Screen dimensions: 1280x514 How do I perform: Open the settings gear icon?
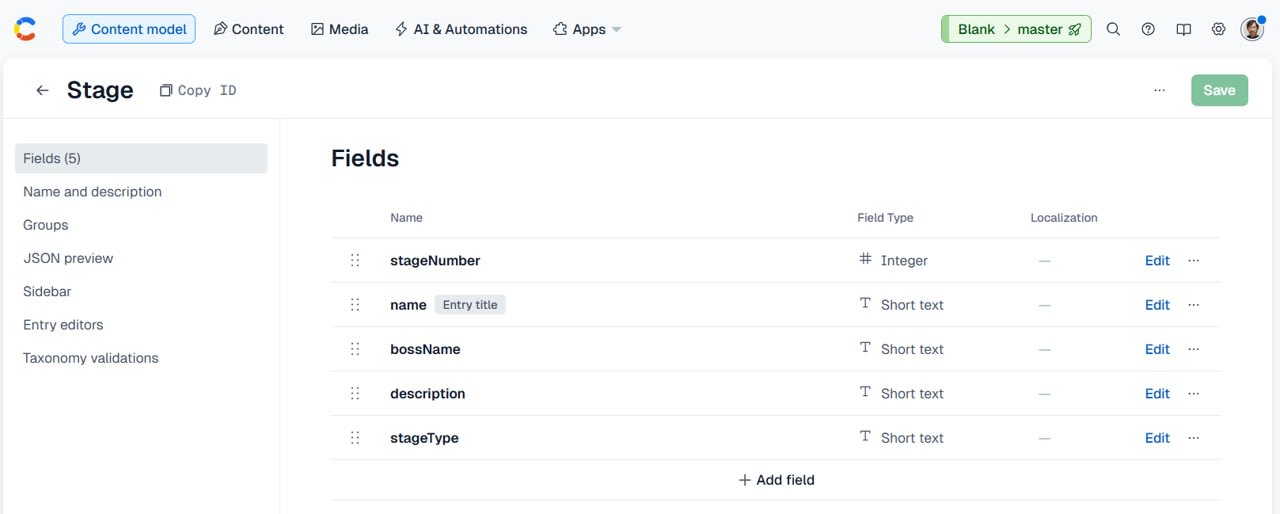(1218, 29)
